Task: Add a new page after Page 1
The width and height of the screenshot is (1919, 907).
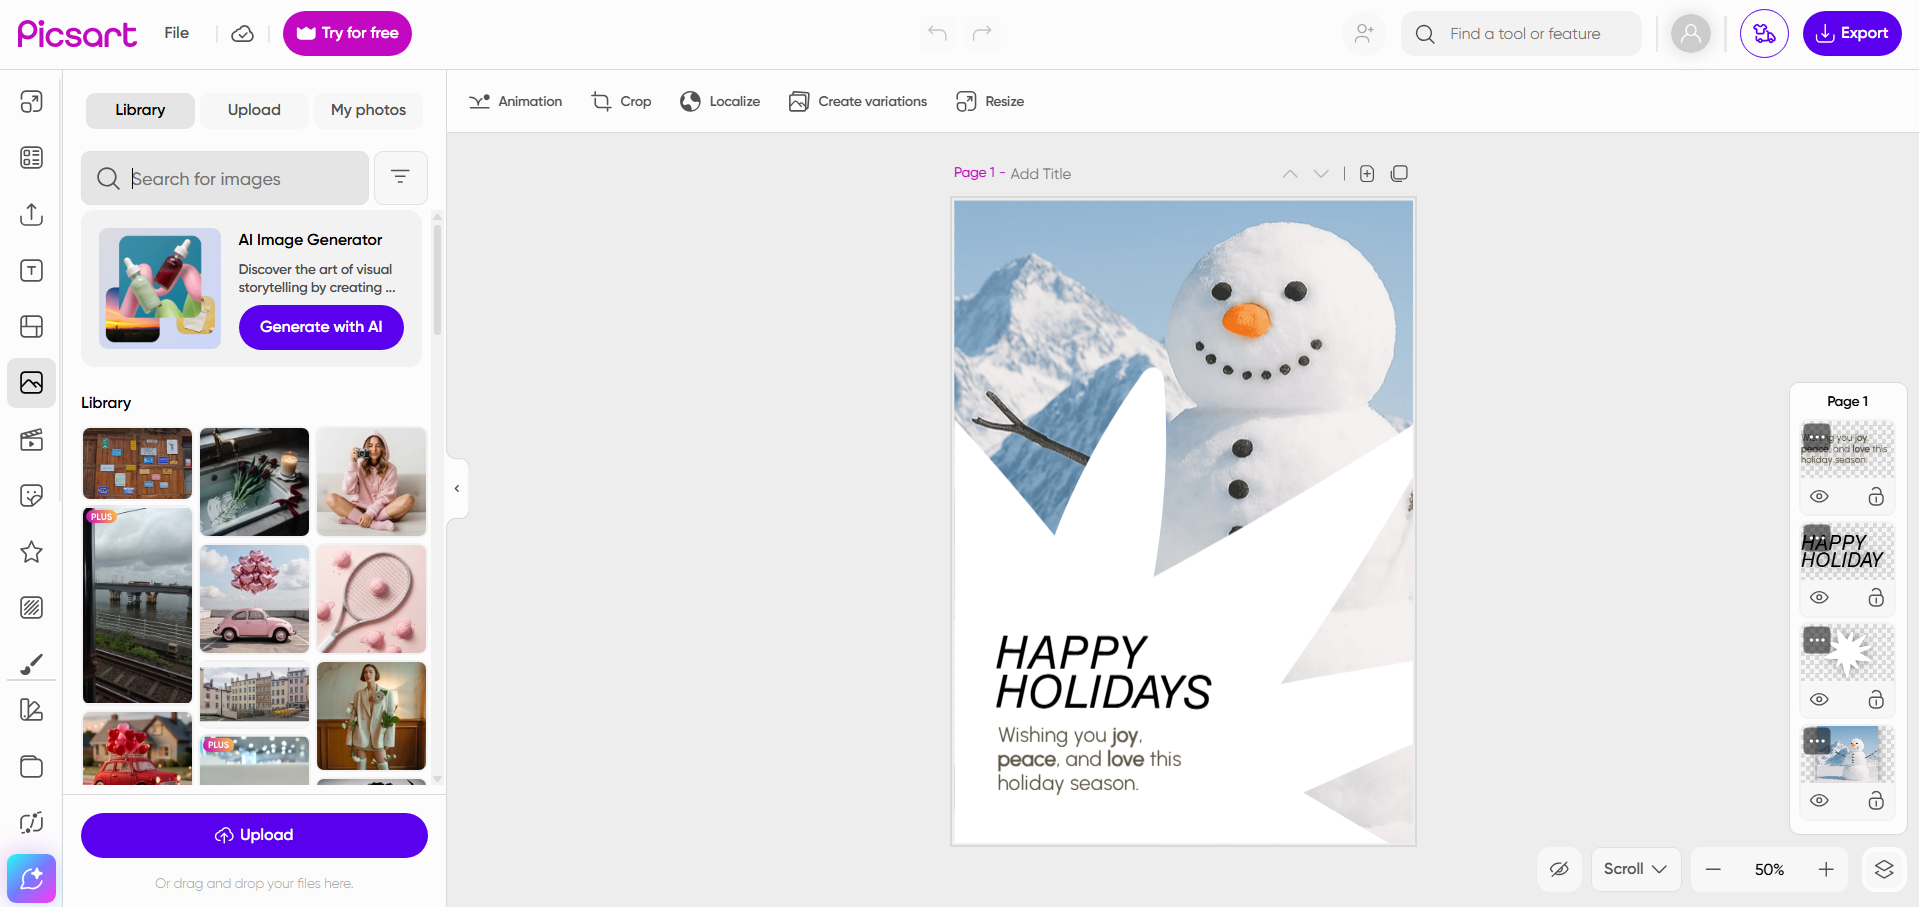Action: pos(1367,174)
